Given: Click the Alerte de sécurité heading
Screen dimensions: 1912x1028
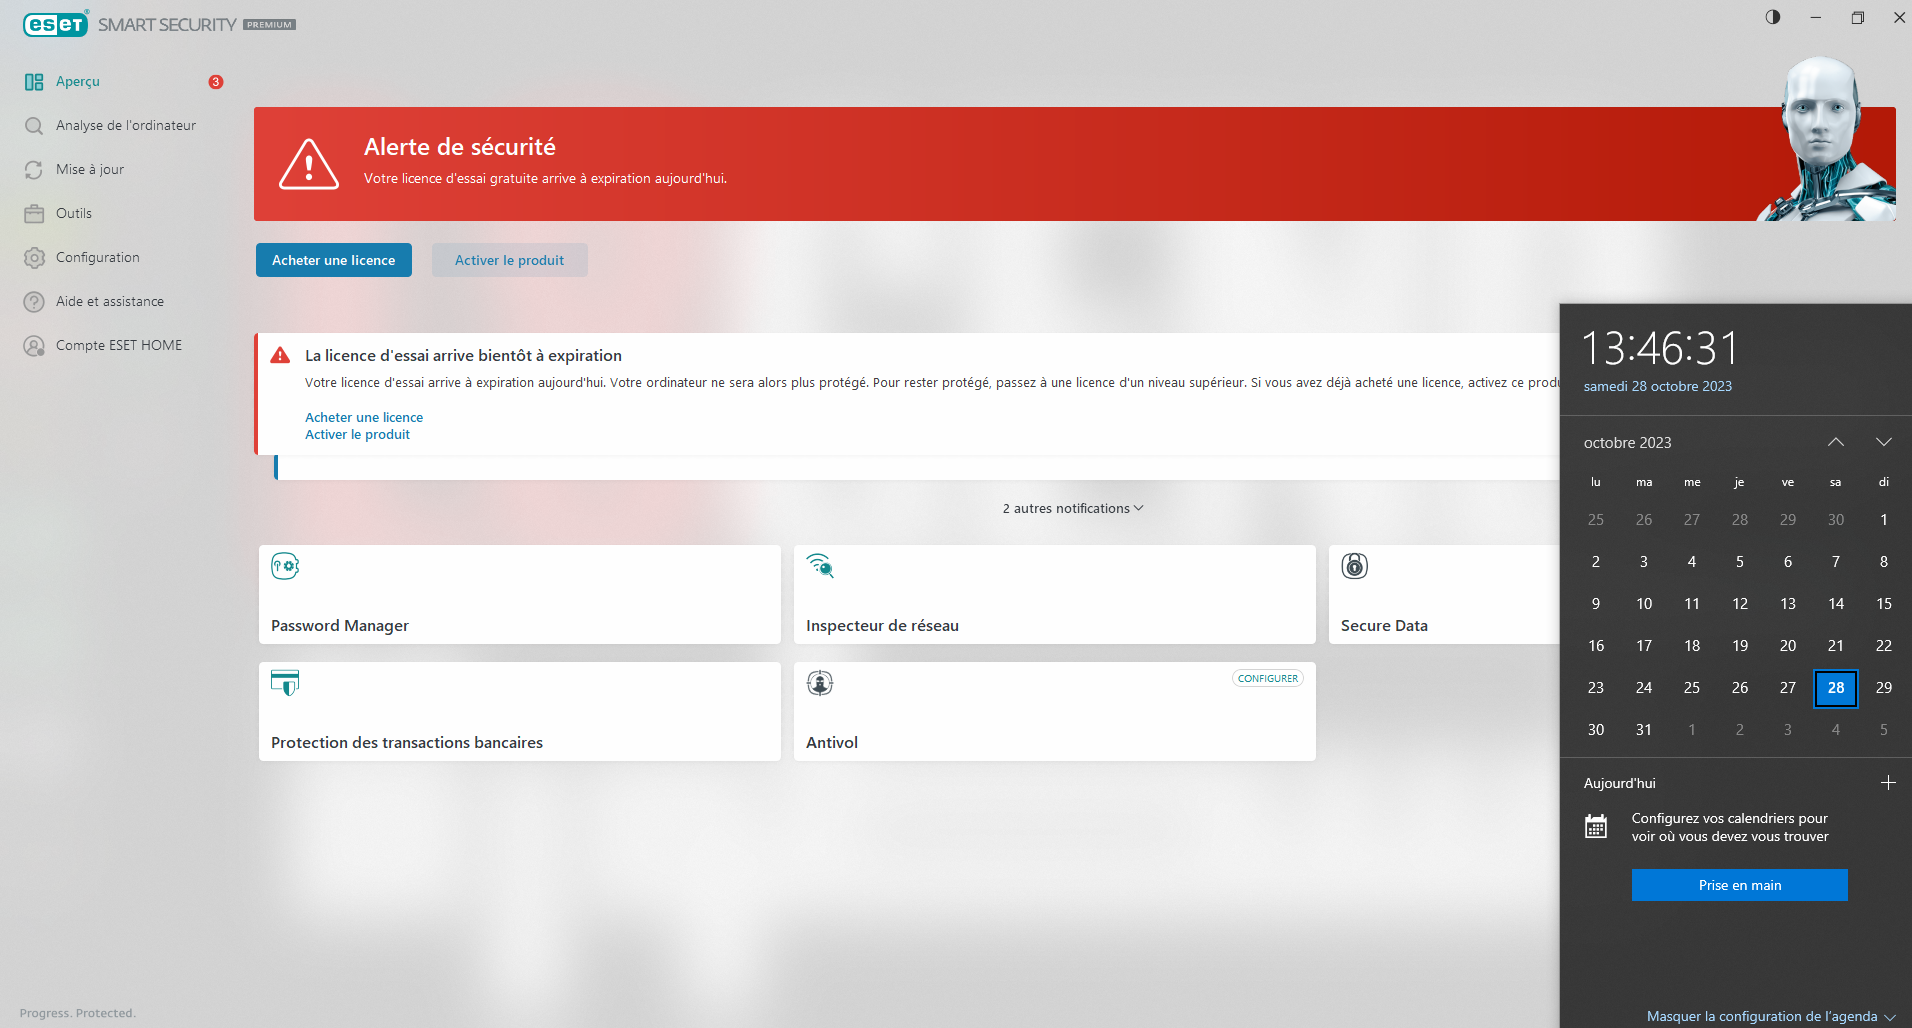Looking at the screenshot, I should click(x=460, y=147).
